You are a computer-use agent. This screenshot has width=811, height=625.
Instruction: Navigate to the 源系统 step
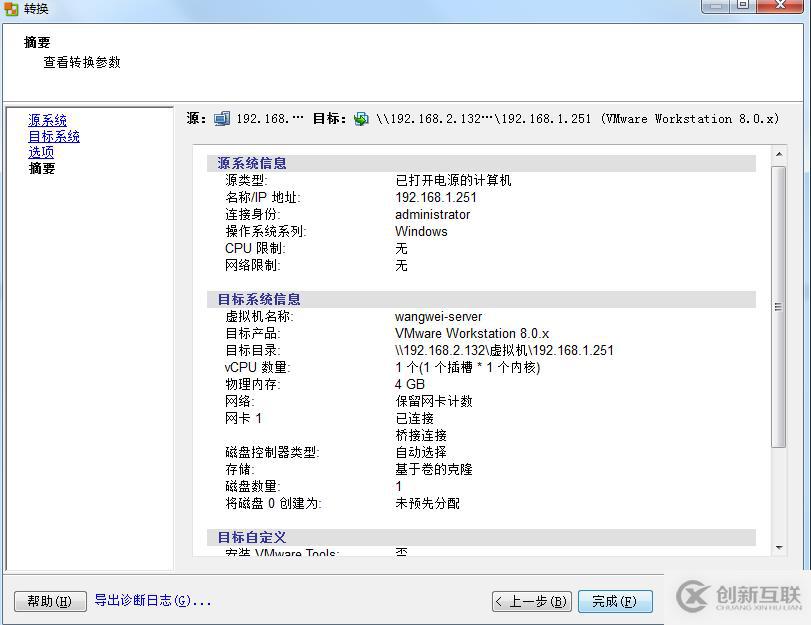click(47, 120)
